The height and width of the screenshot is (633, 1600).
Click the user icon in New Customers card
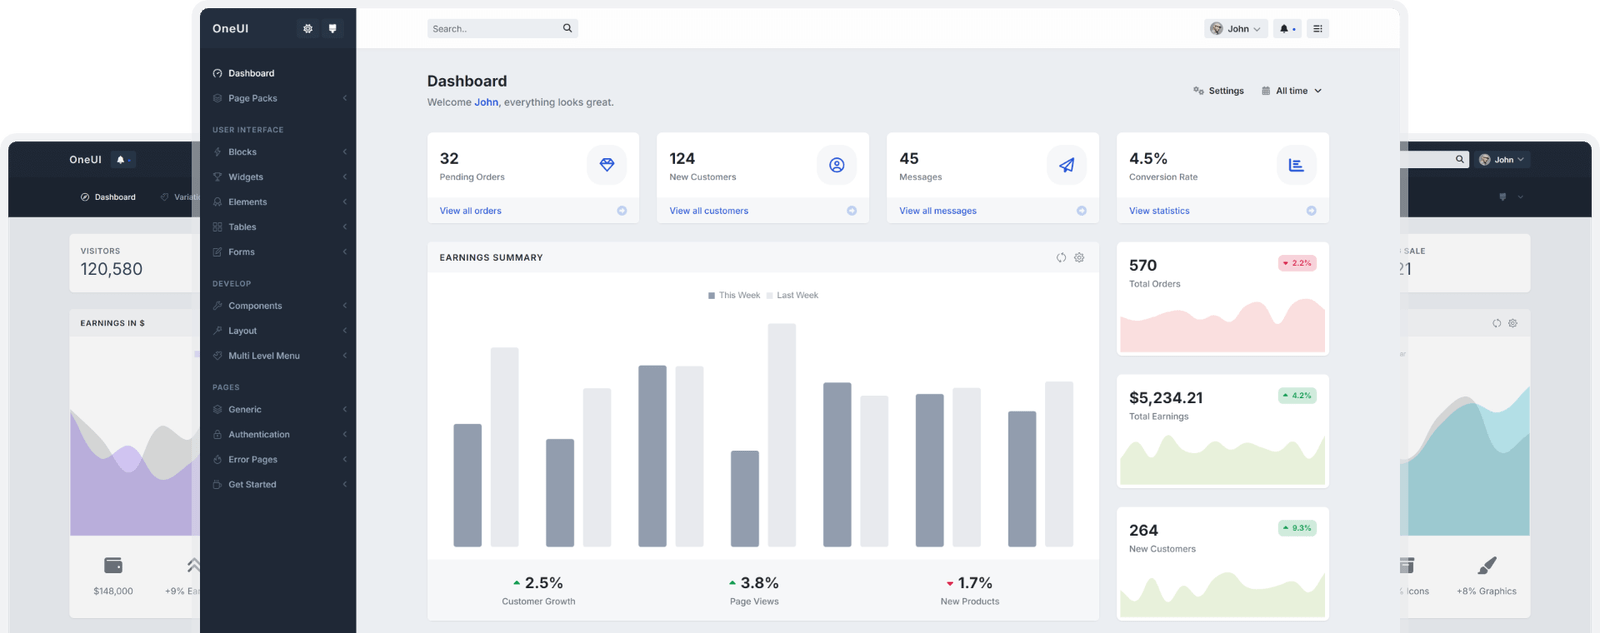click(836, 165)
